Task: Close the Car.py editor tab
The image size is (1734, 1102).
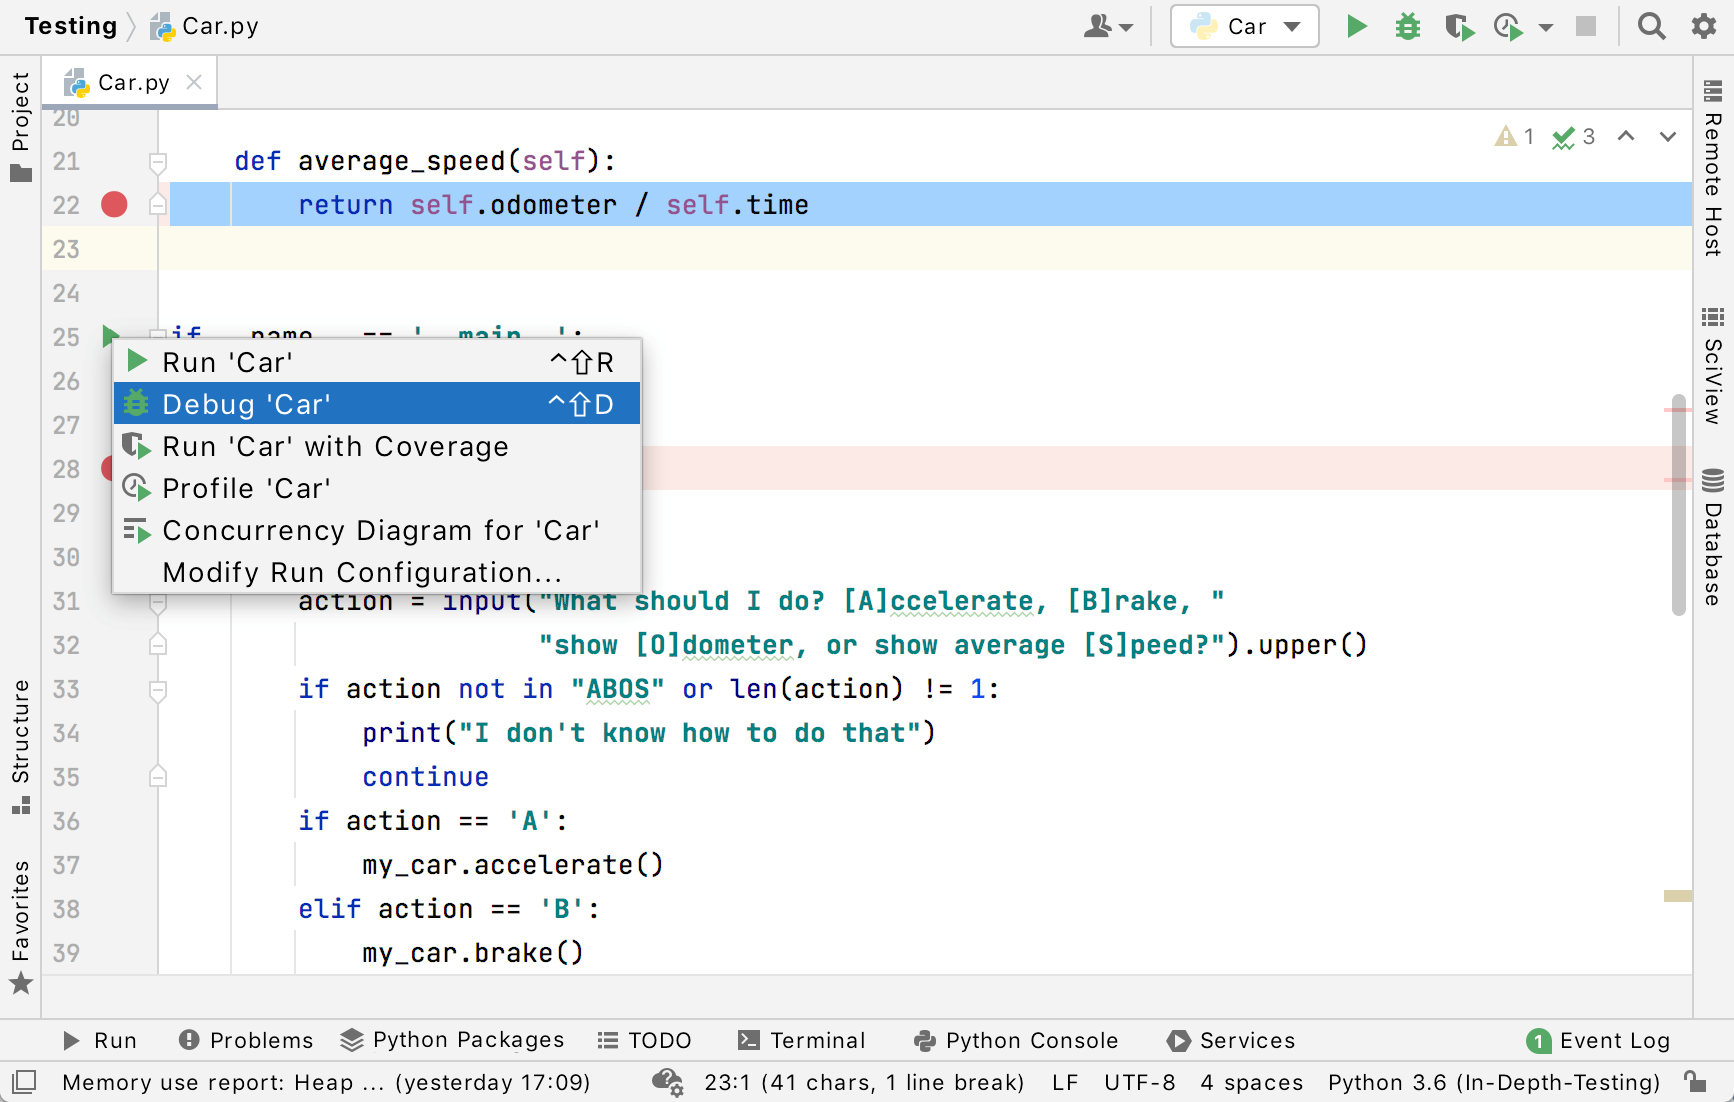Action: pos(194,82)
